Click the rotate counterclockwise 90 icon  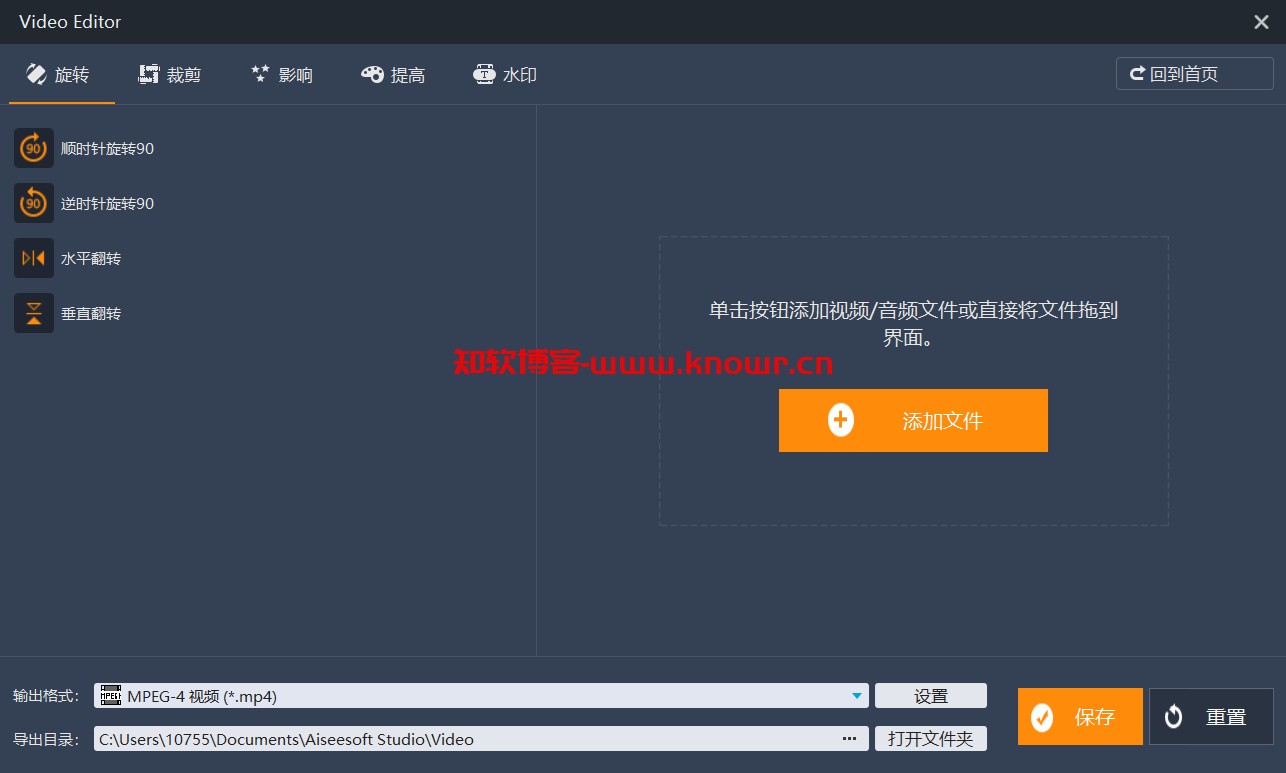pyautogui.click(x=34, y=203)
